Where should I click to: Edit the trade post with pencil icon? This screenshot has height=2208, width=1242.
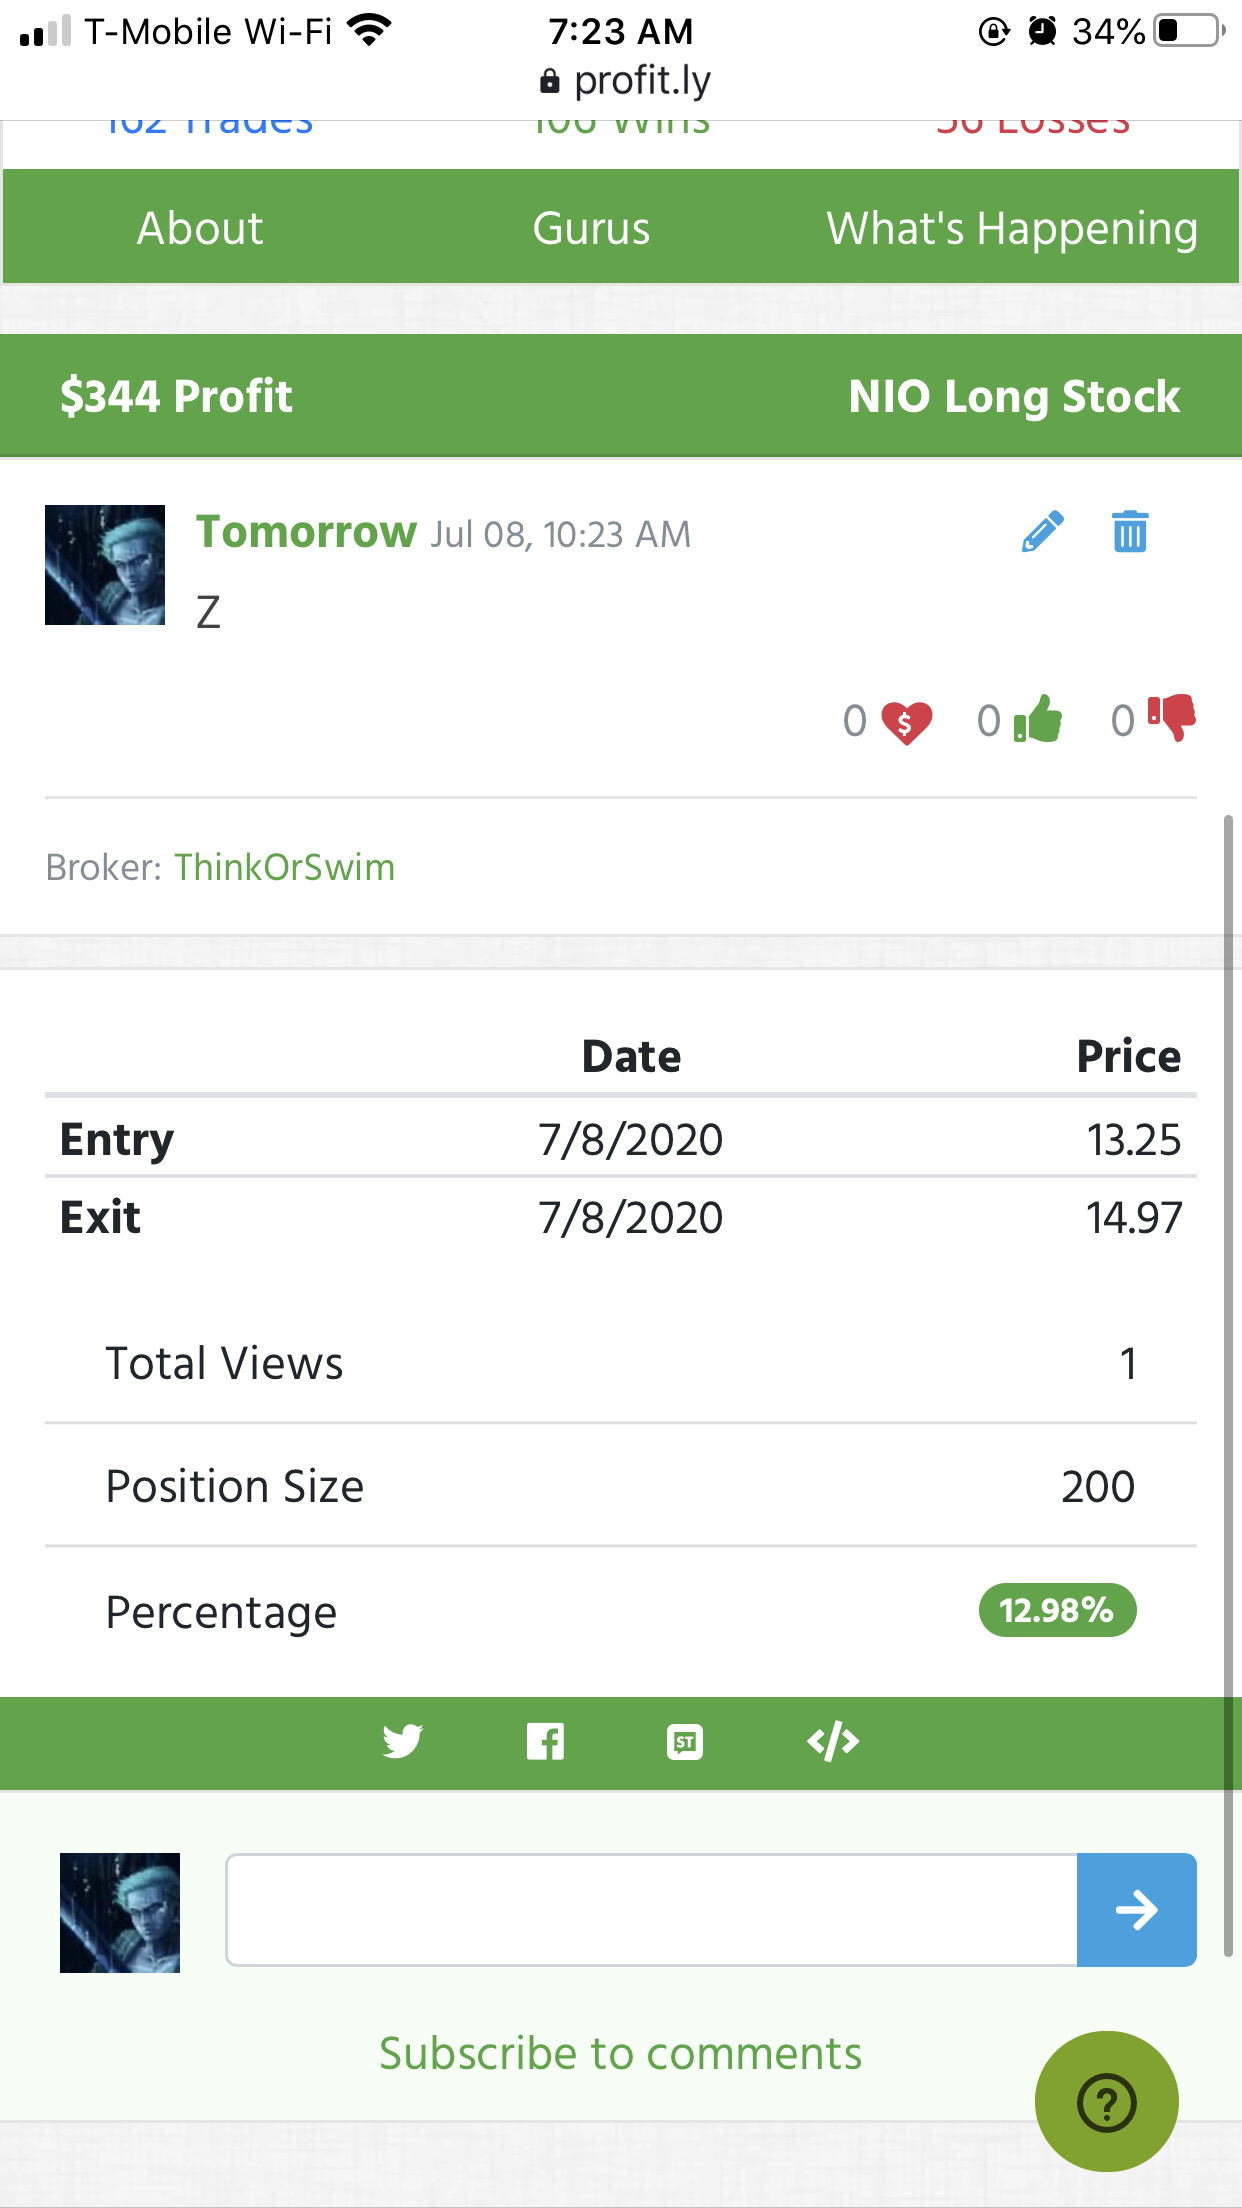[x=1042, y=532]
